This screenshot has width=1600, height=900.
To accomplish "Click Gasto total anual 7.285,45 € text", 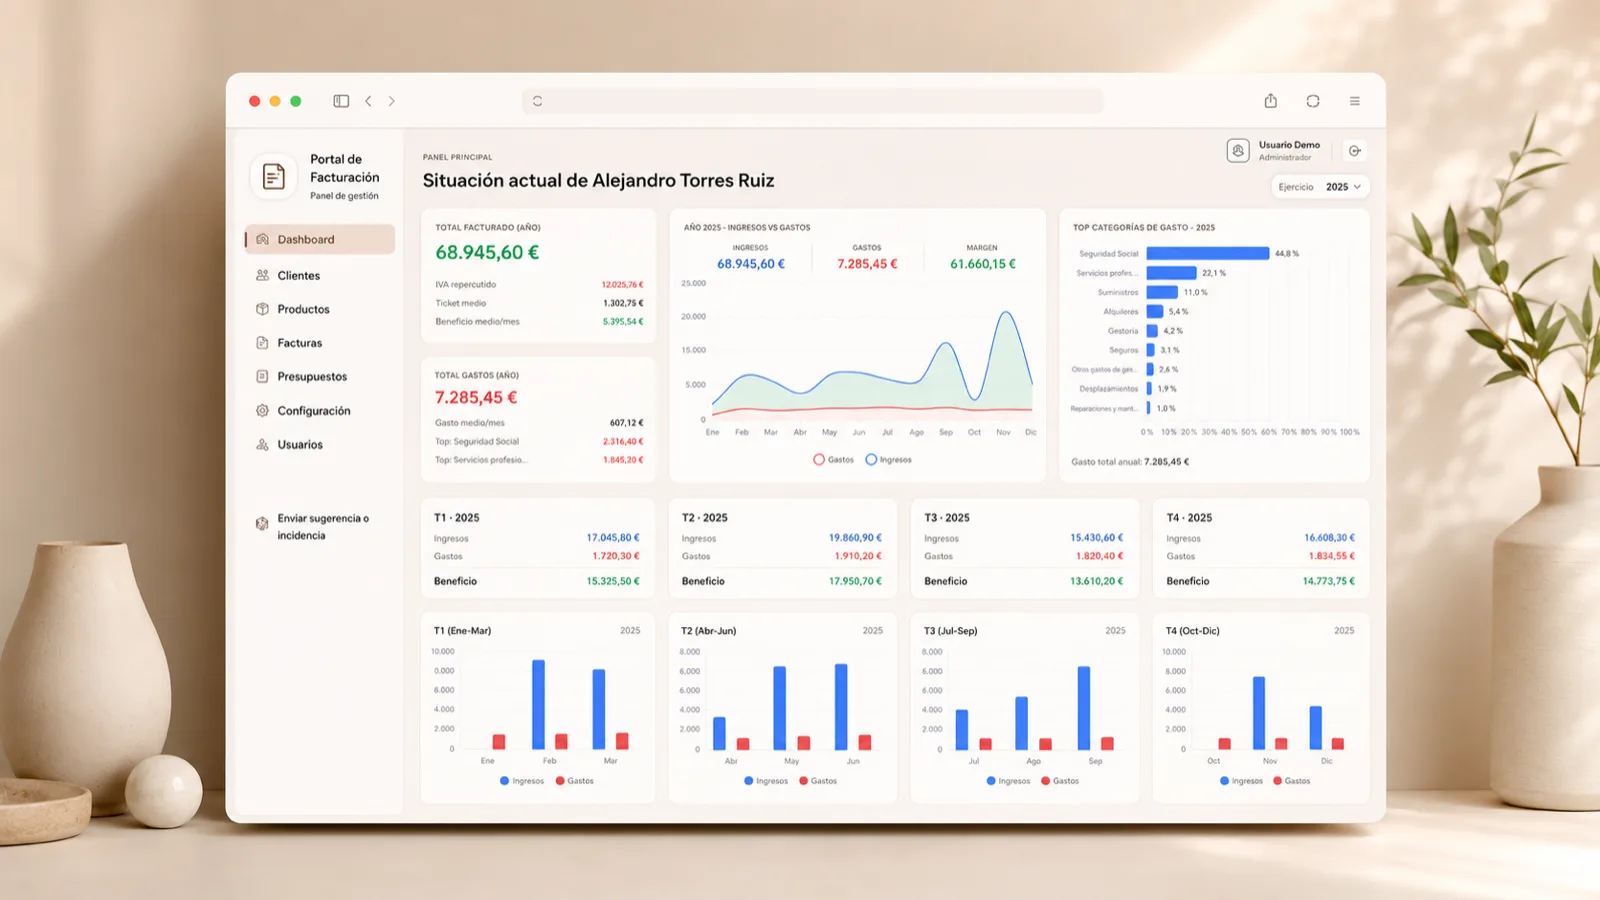I will 1130,462.
